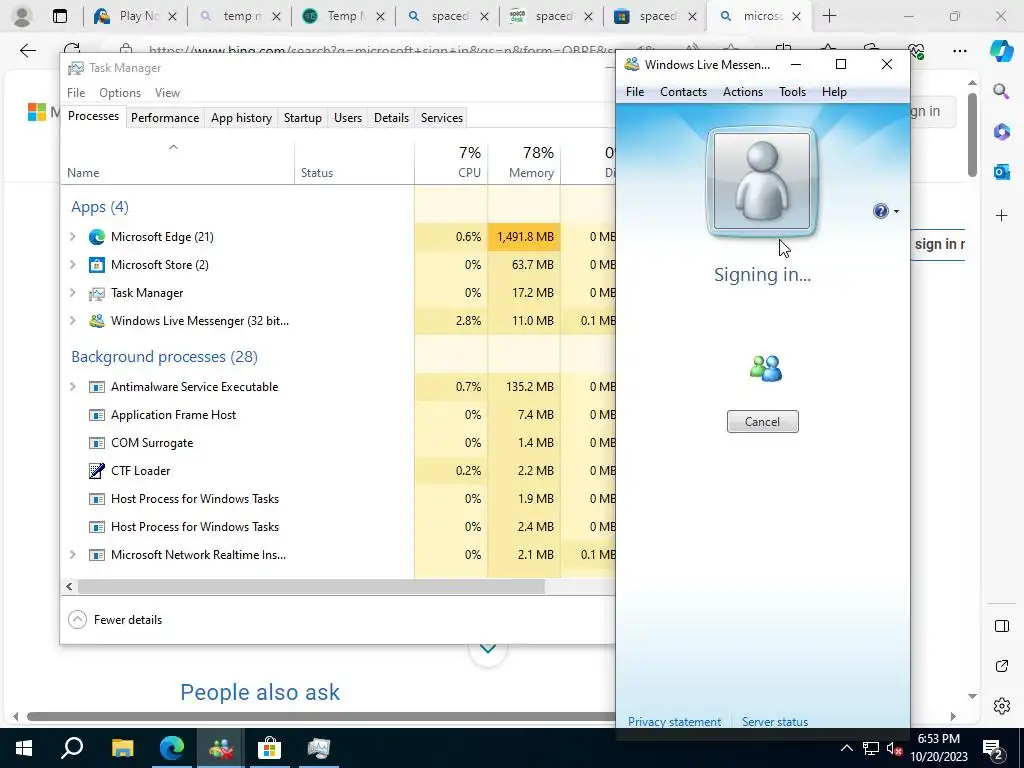Click the Bing expand chevron below Task Manager
Viewport: 1024px width, 768px height.
click(x=488, y=648)
